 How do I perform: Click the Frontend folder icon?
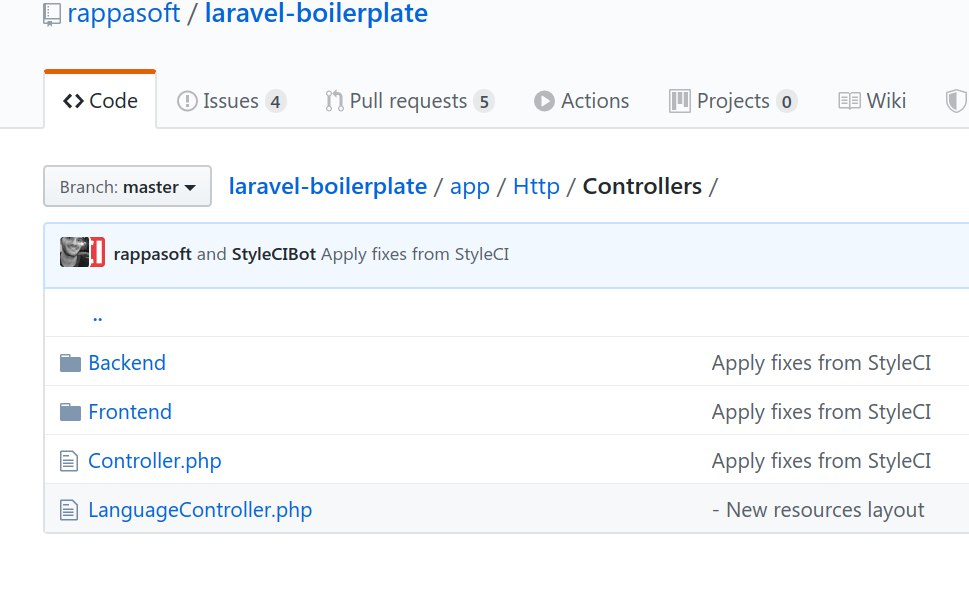[70, 412]
